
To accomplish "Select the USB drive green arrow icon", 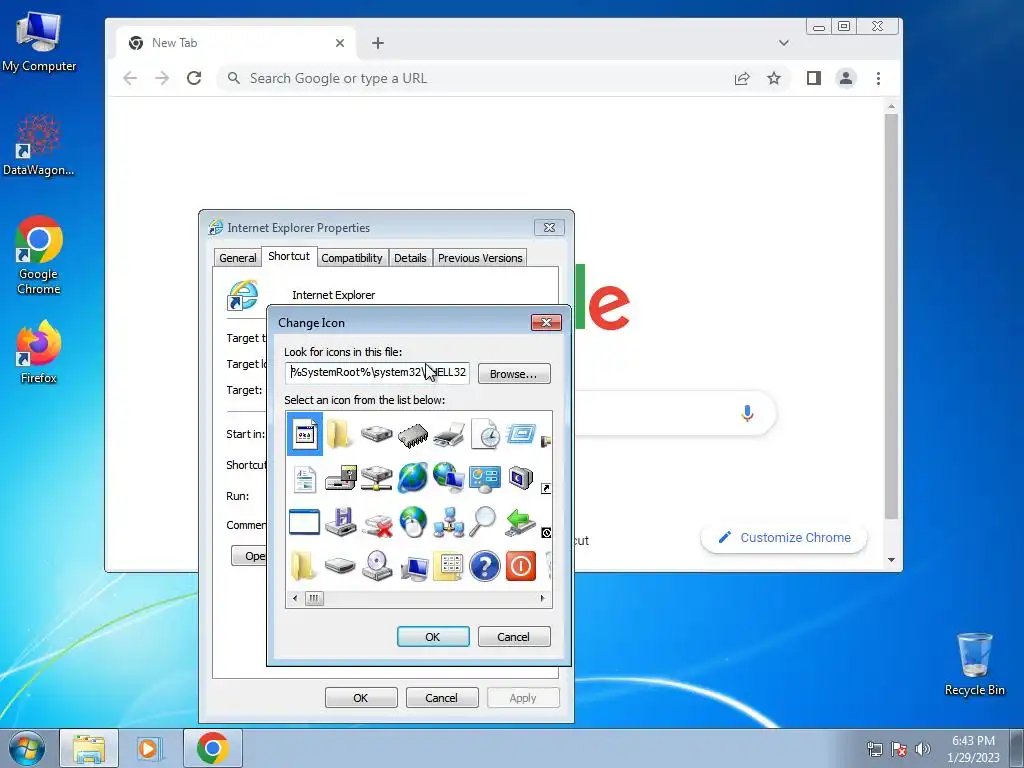I will (520, 522).
